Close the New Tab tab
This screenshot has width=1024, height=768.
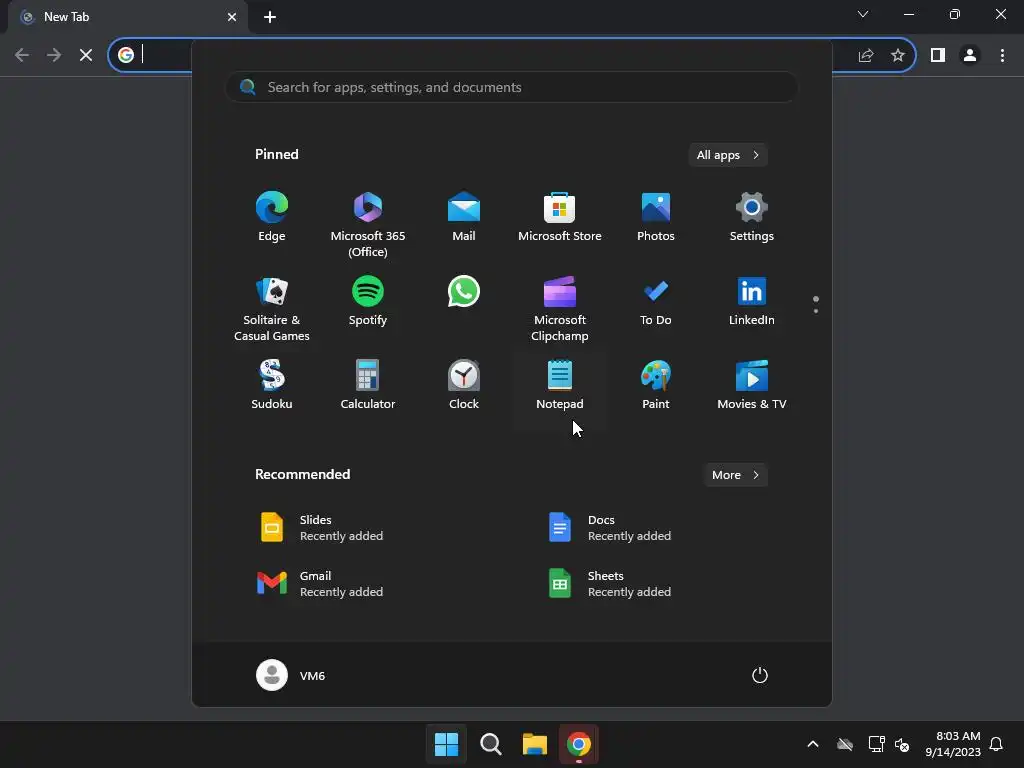(x=232, y=17)
